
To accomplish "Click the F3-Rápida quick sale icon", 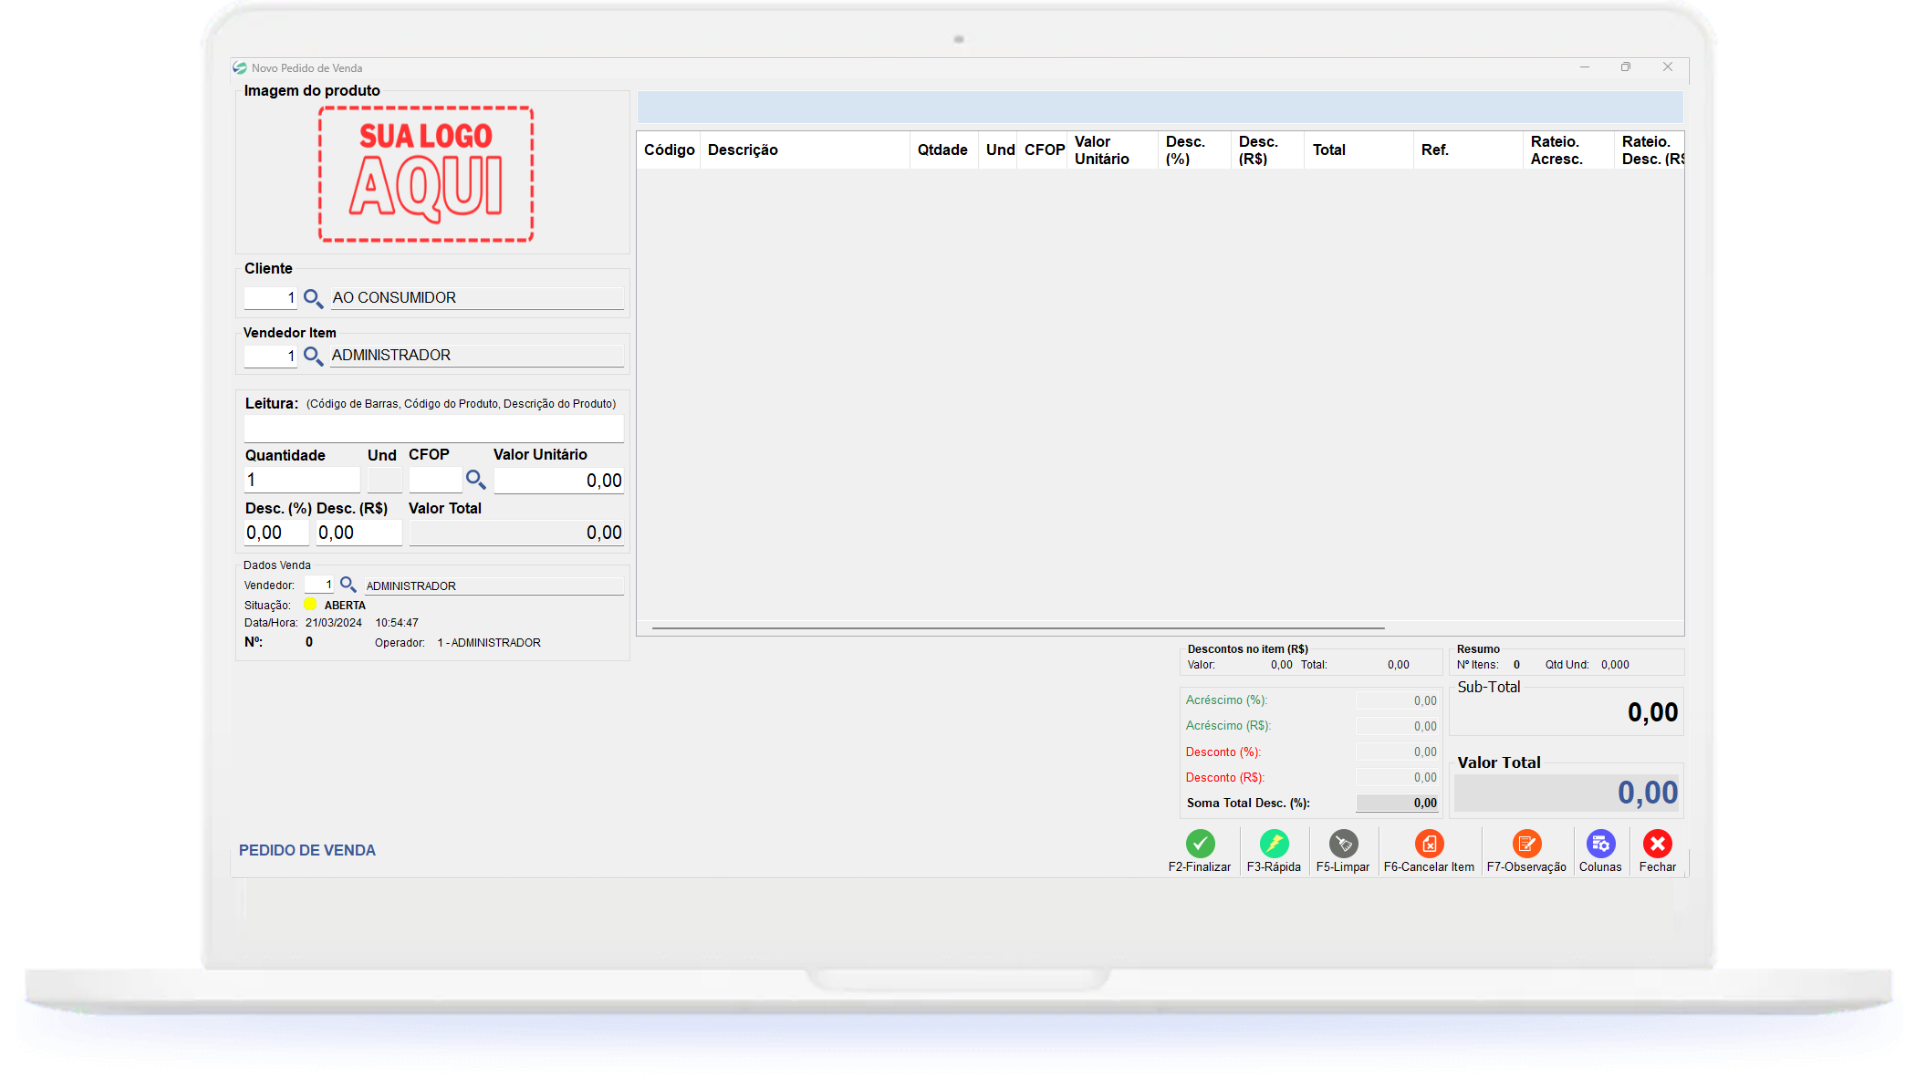I will [1274, 844].
